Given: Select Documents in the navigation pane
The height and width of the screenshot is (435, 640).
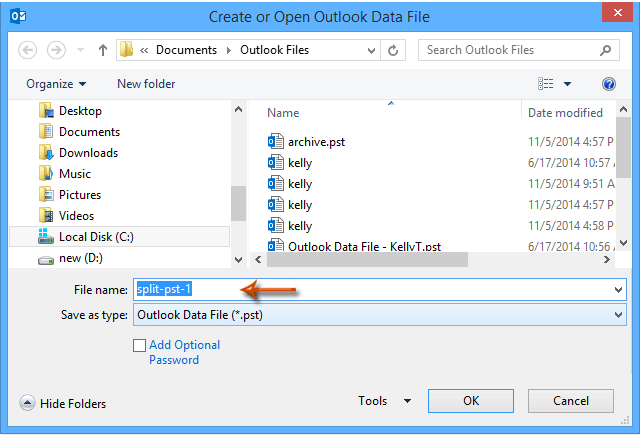Looking at the screenshot, I should pos(89,132).
